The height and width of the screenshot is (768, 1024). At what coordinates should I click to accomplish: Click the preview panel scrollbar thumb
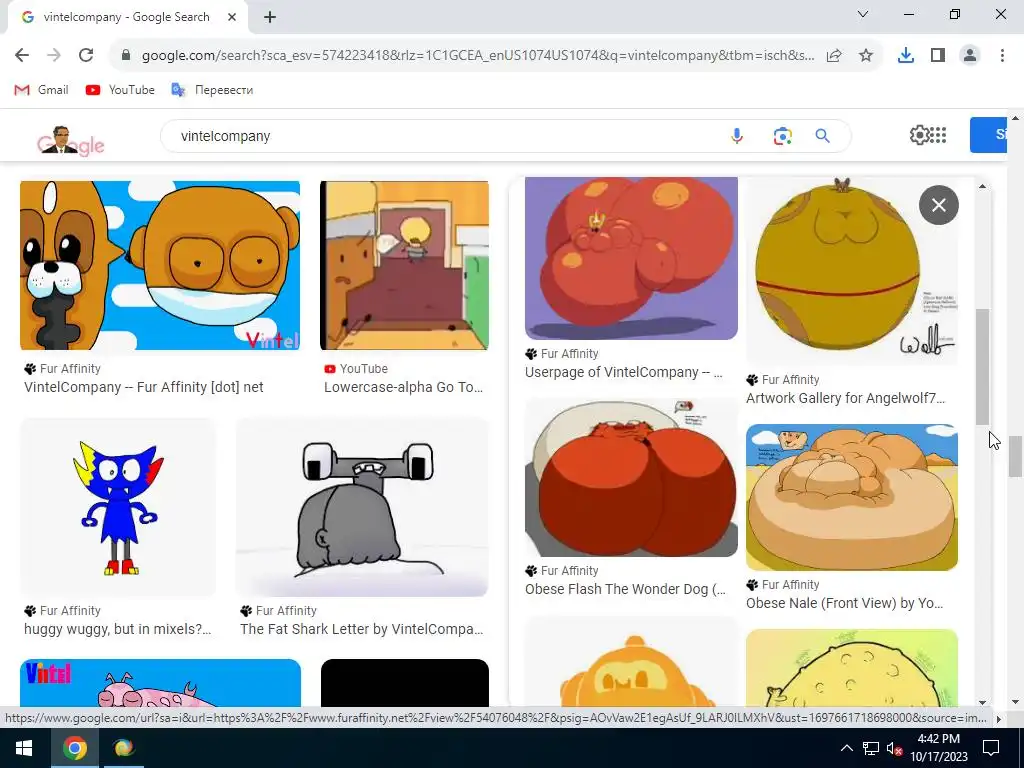coord(982,368)
